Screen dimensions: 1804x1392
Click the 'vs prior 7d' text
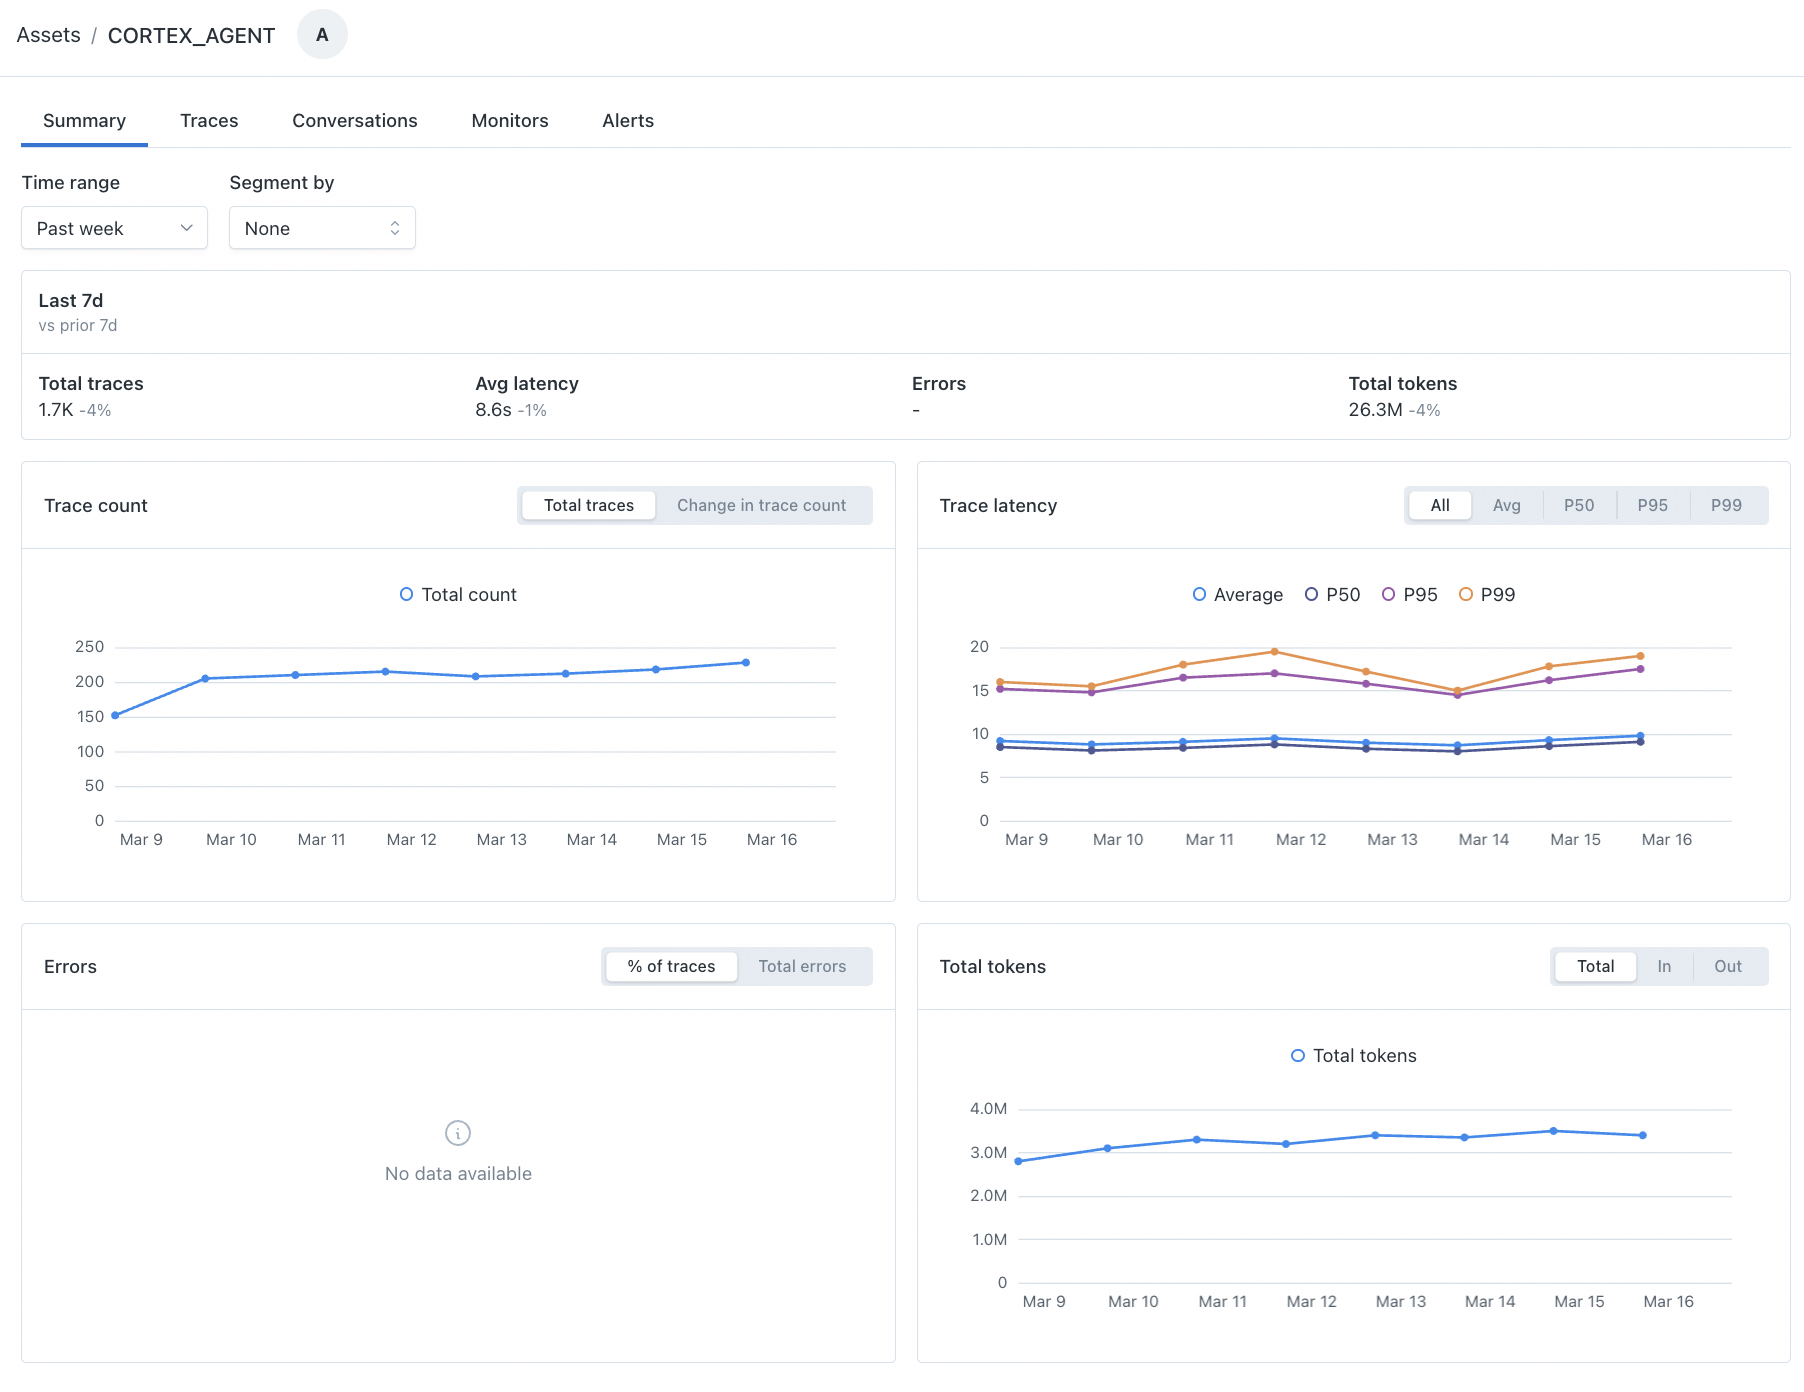pos(78,326)
